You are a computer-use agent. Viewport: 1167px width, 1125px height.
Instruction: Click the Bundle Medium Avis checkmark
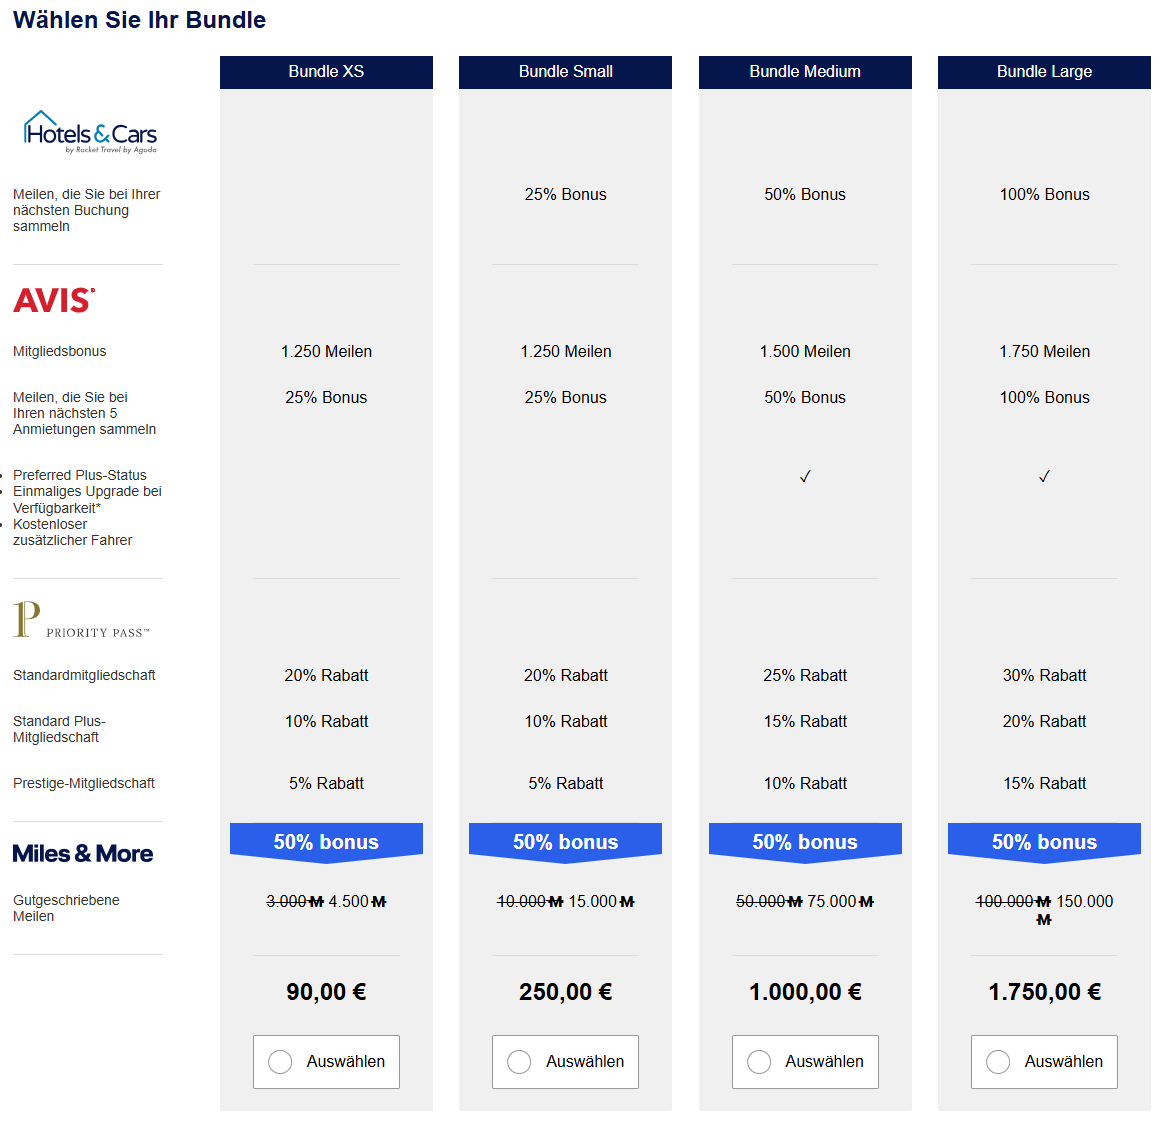tap(805, 476)
